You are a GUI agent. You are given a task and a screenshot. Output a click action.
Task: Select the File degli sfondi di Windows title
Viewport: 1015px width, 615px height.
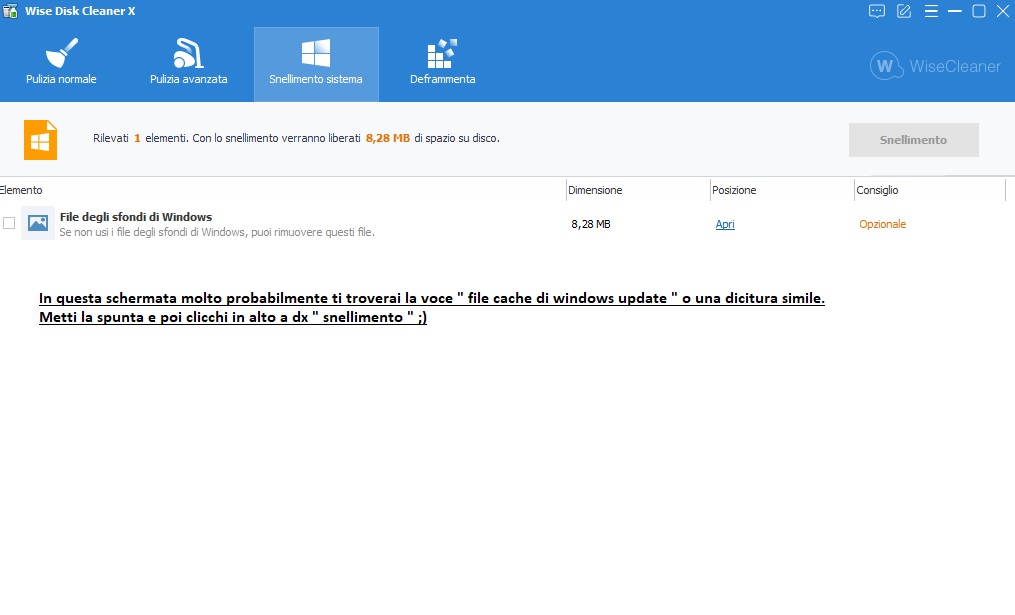(136, 217)
